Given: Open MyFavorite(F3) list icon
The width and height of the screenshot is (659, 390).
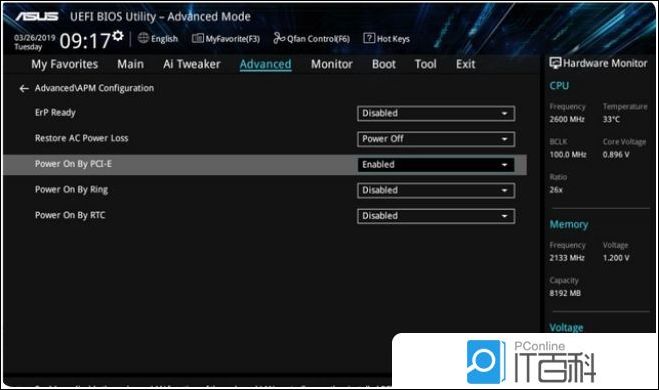Looking at the screenshot, I should point(198,38).
